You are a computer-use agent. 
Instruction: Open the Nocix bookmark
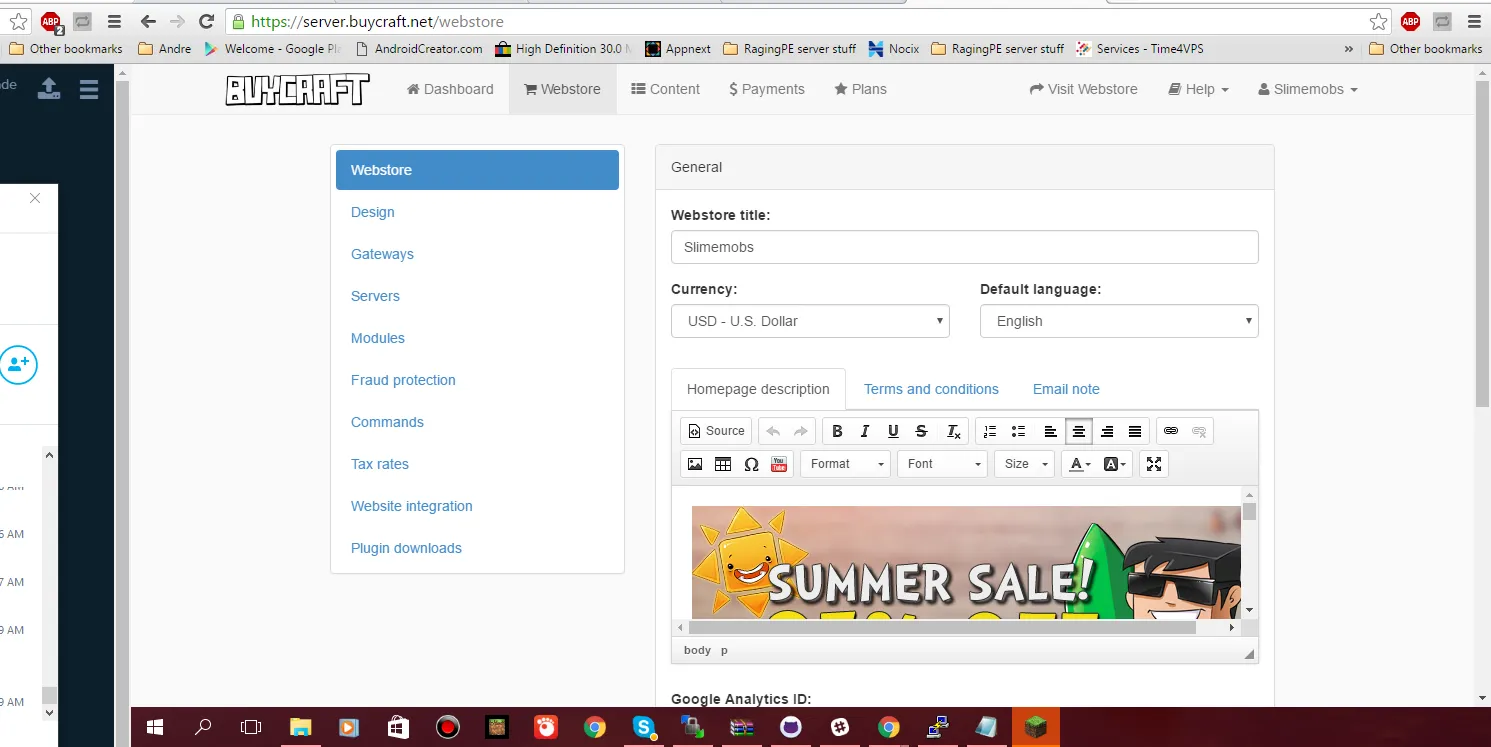(894, 48)
